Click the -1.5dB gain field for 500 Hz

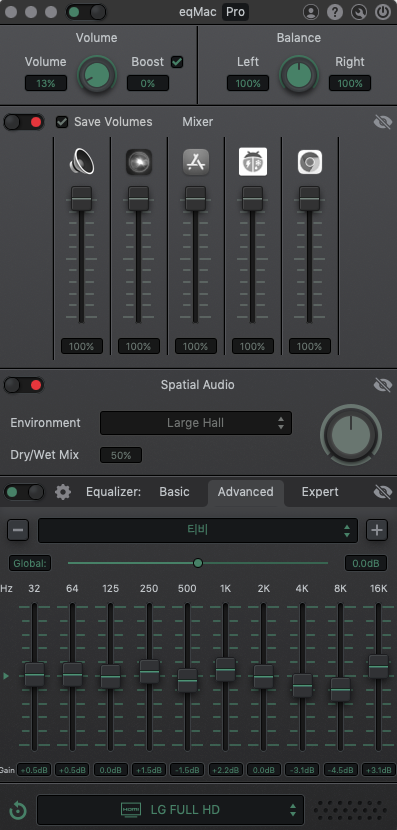187,770
